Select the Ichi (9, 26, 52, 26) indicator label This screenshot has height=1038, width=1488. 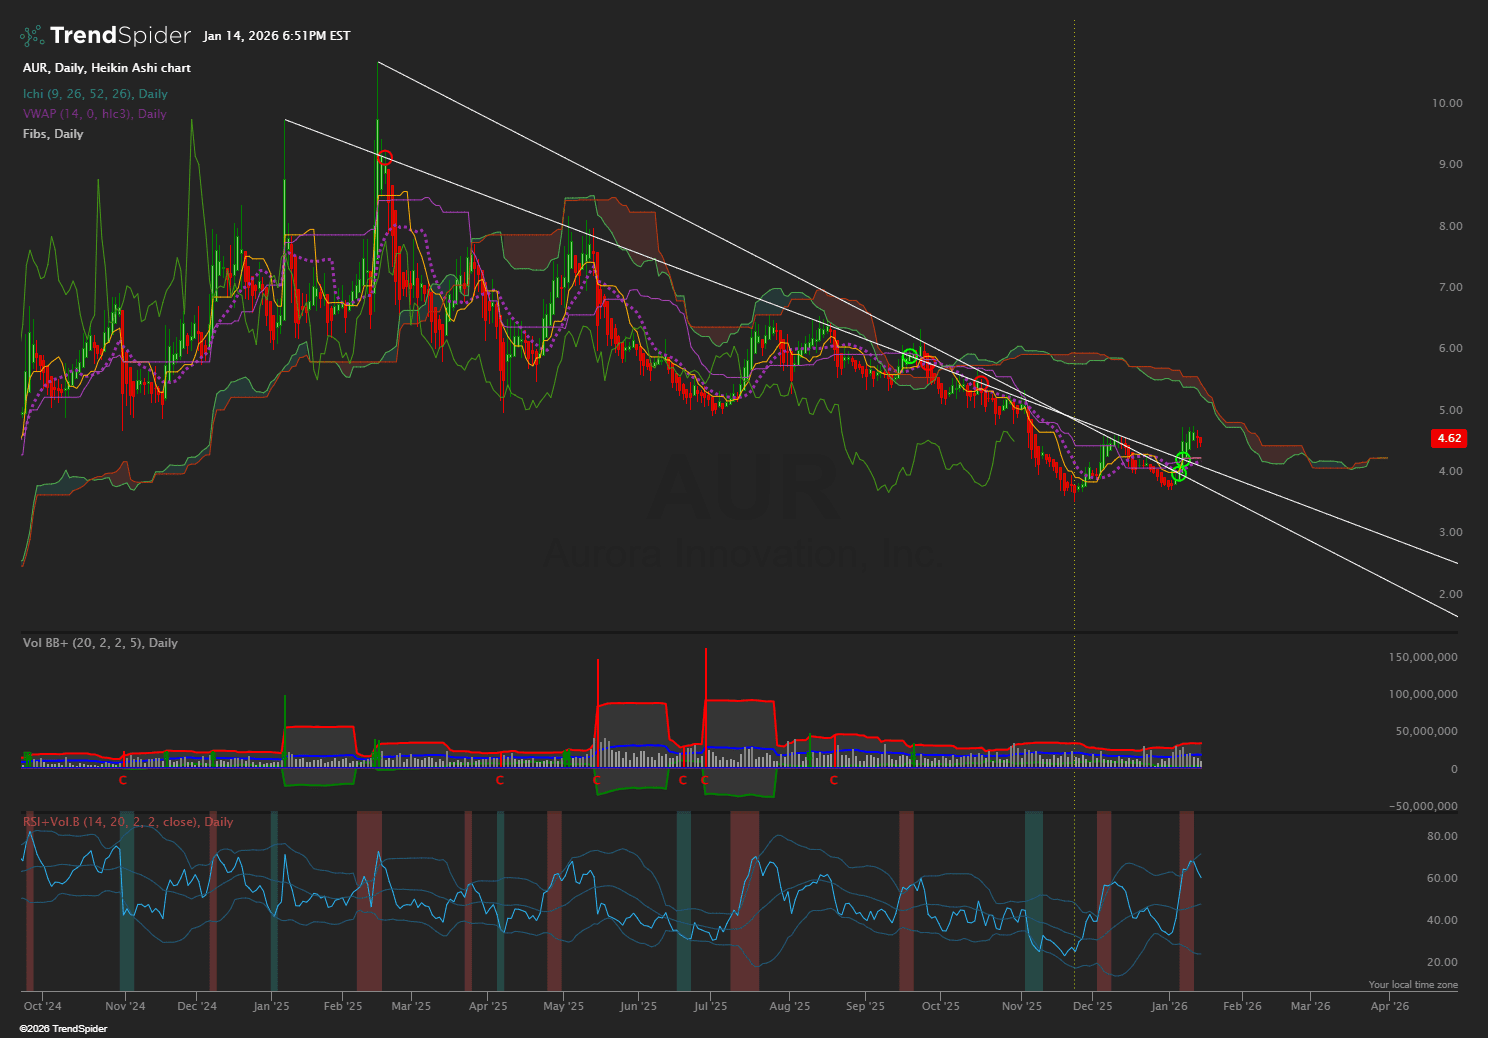[x=95, y=94]
